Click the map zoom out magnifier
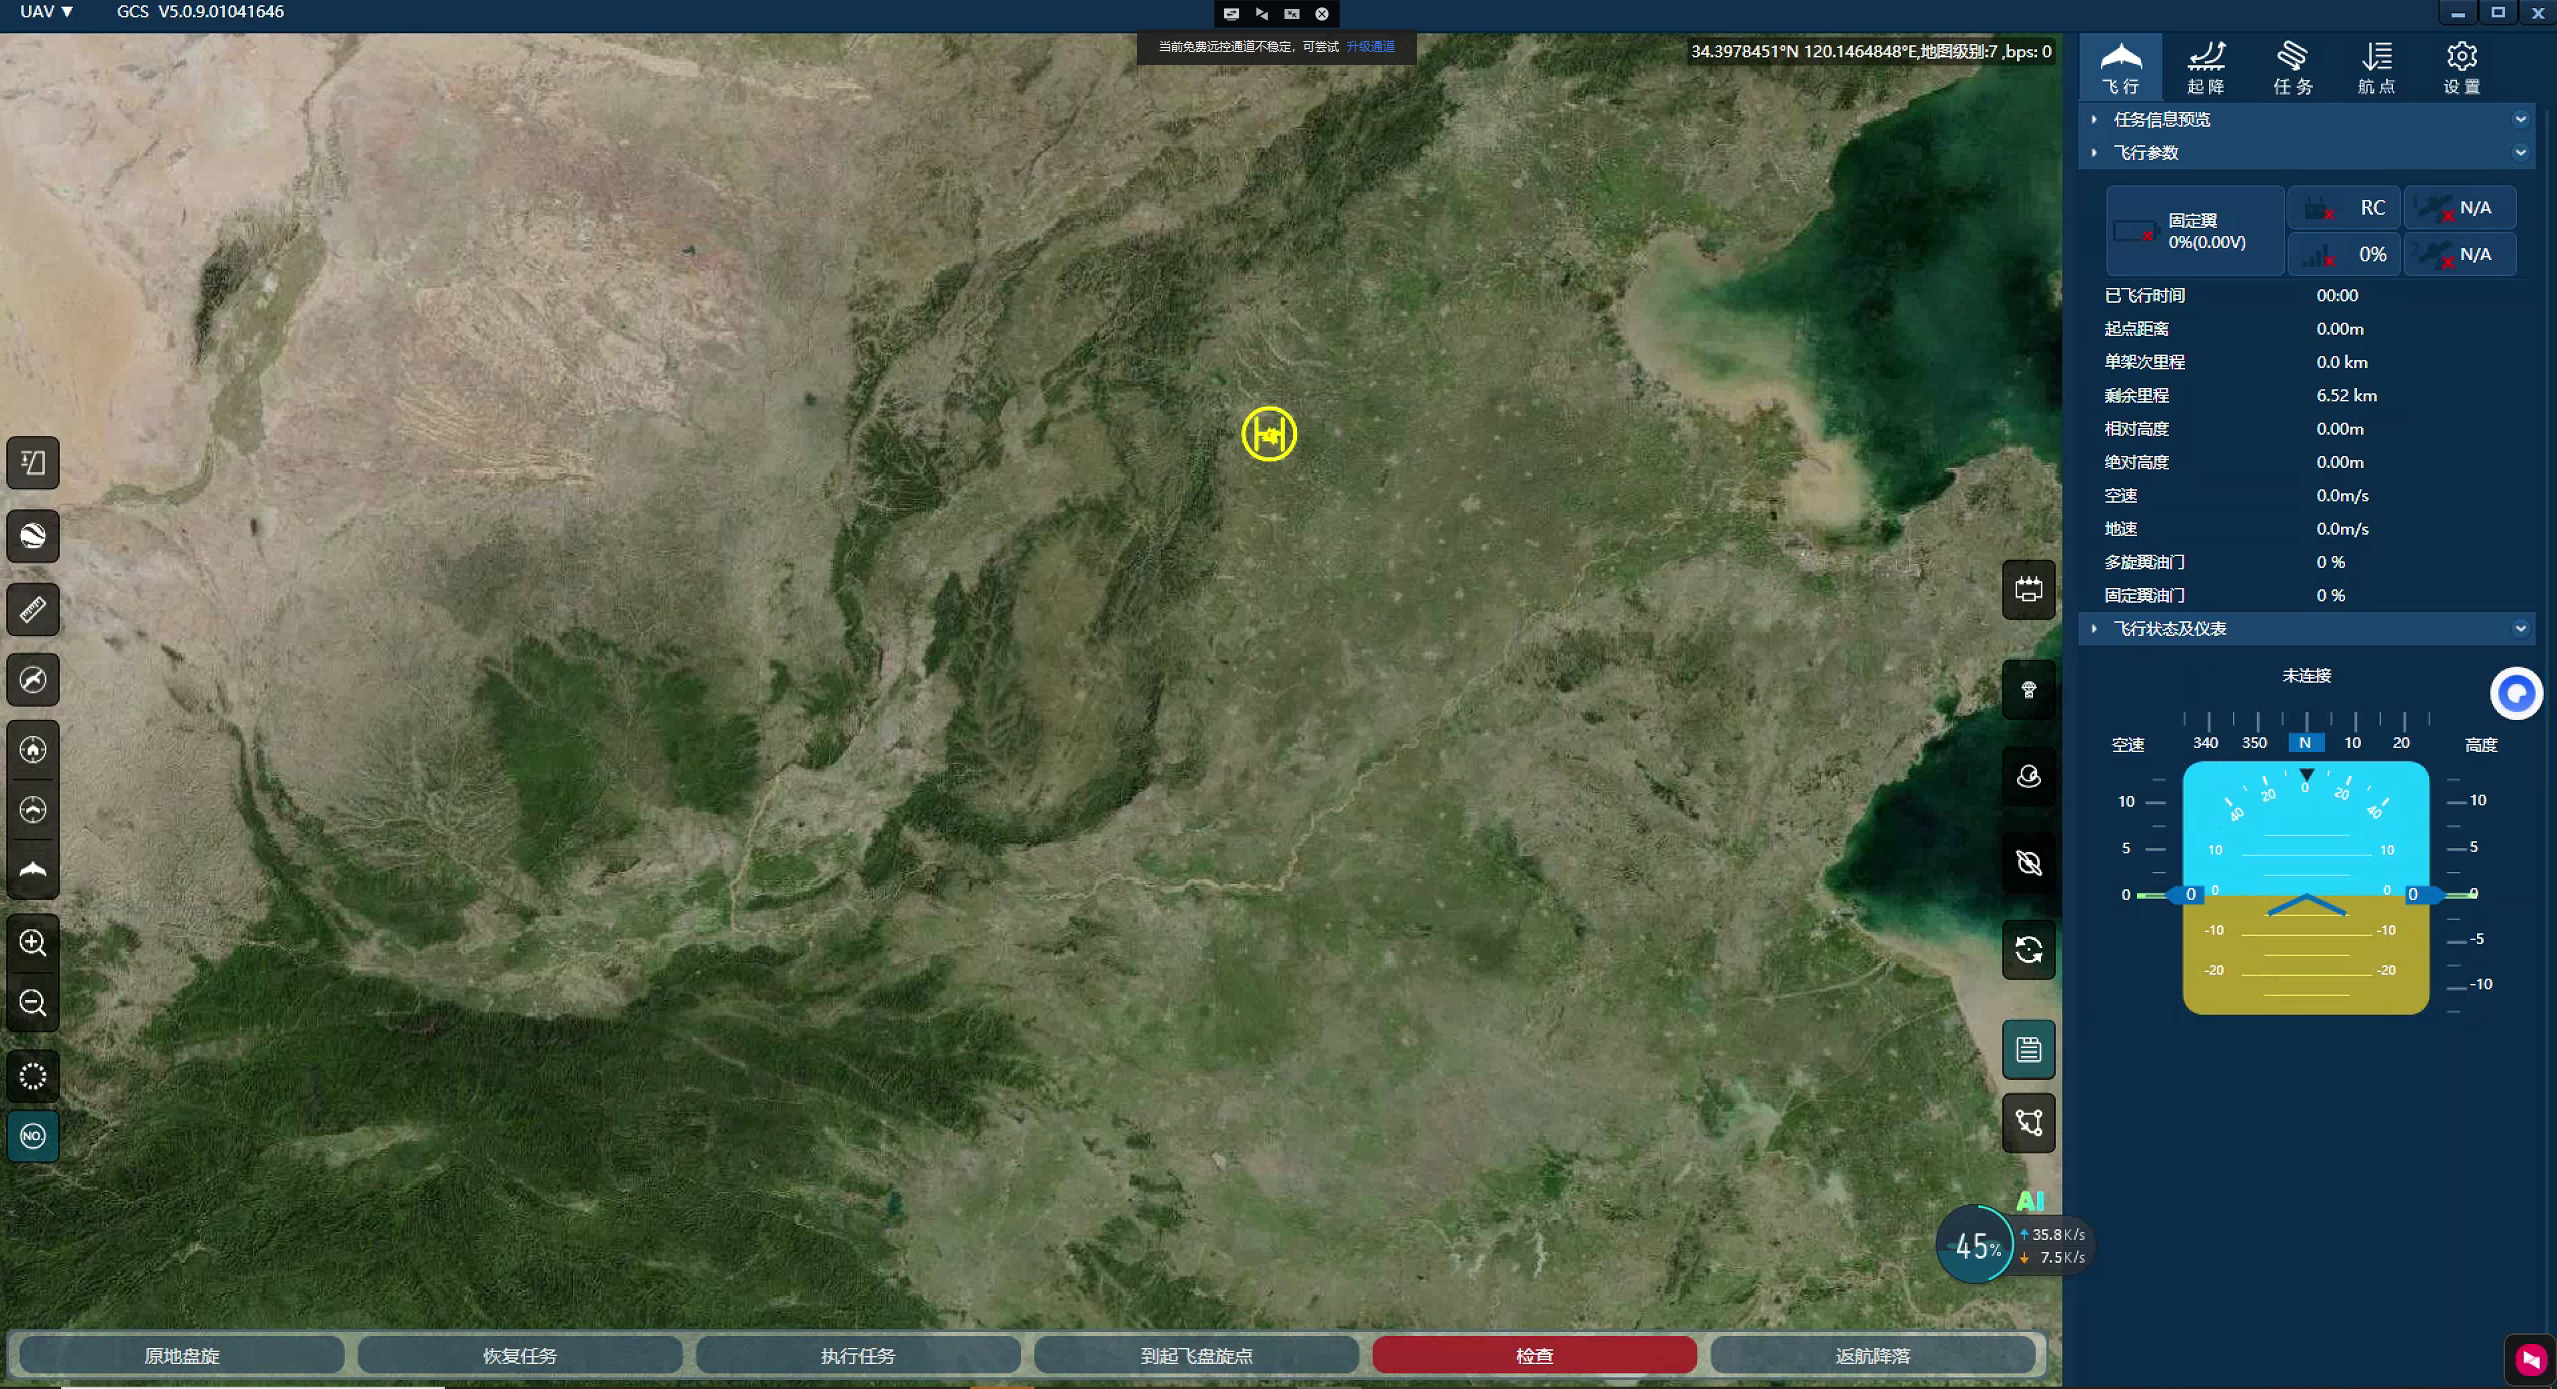This screenshot has width=2557, height=1389. 33,1002
